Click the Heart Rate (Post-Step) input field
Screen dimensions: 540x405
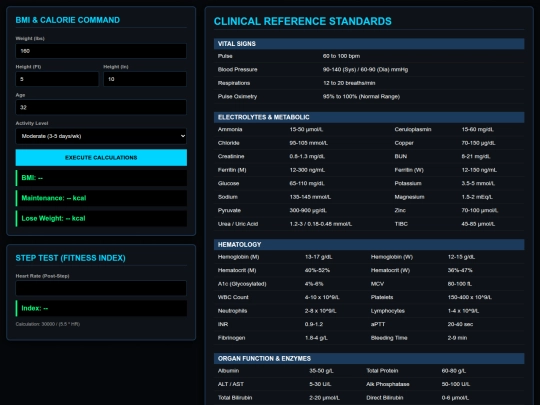click(101, 288)
